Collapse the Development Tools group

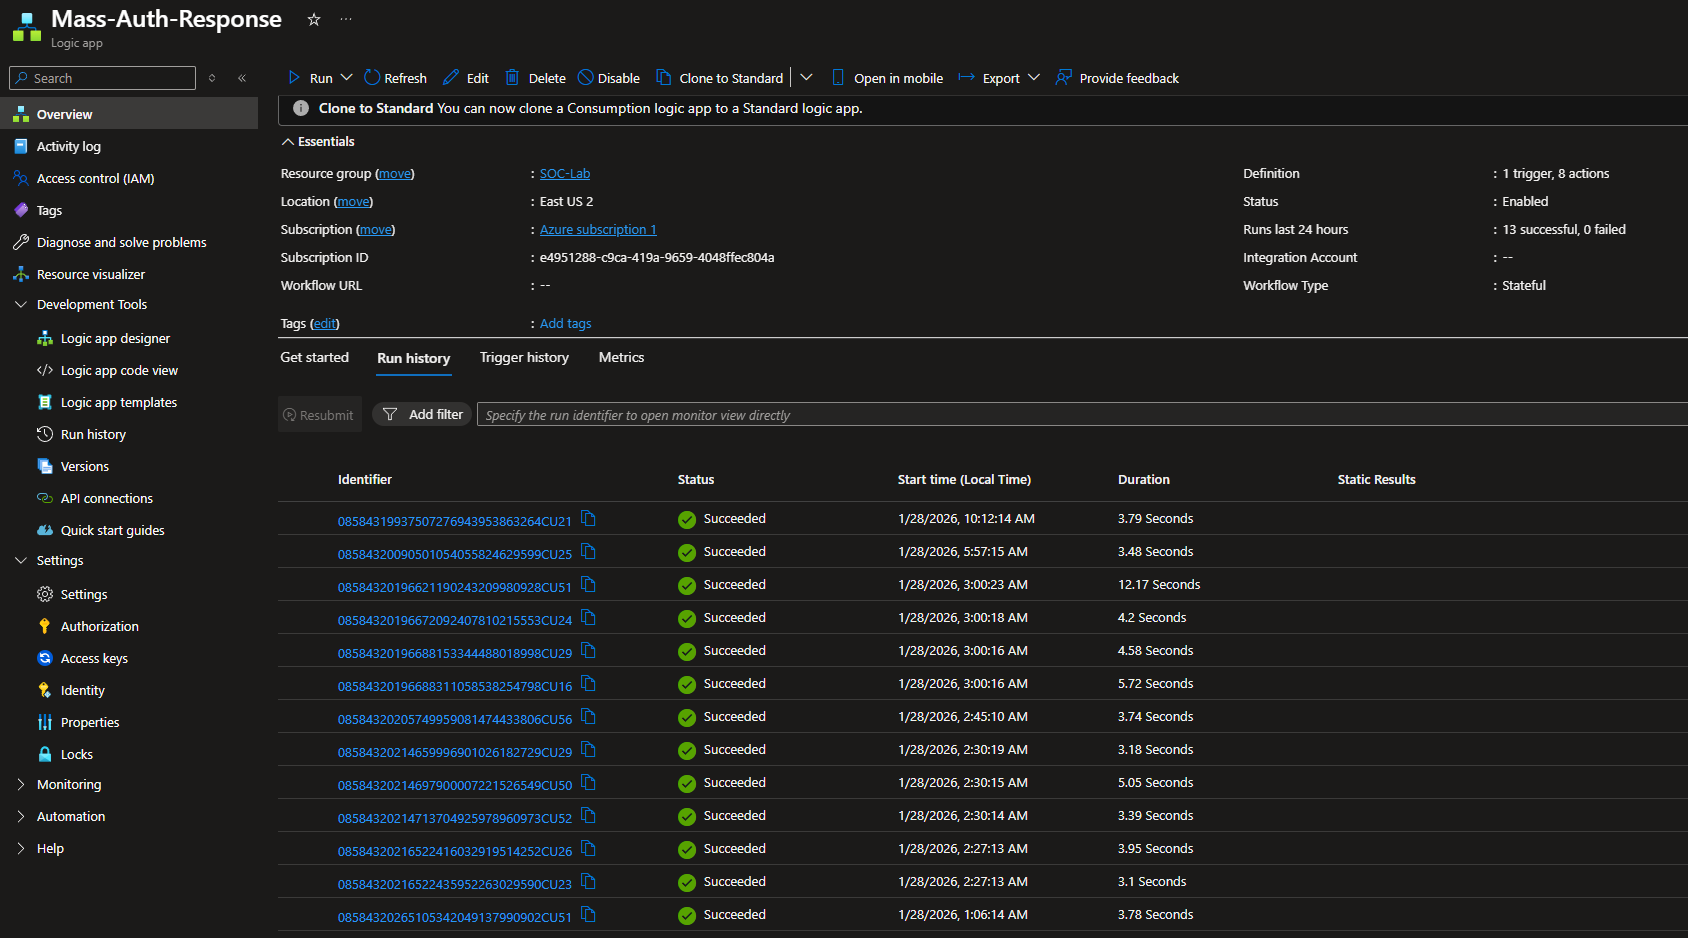tap(21, 305)
